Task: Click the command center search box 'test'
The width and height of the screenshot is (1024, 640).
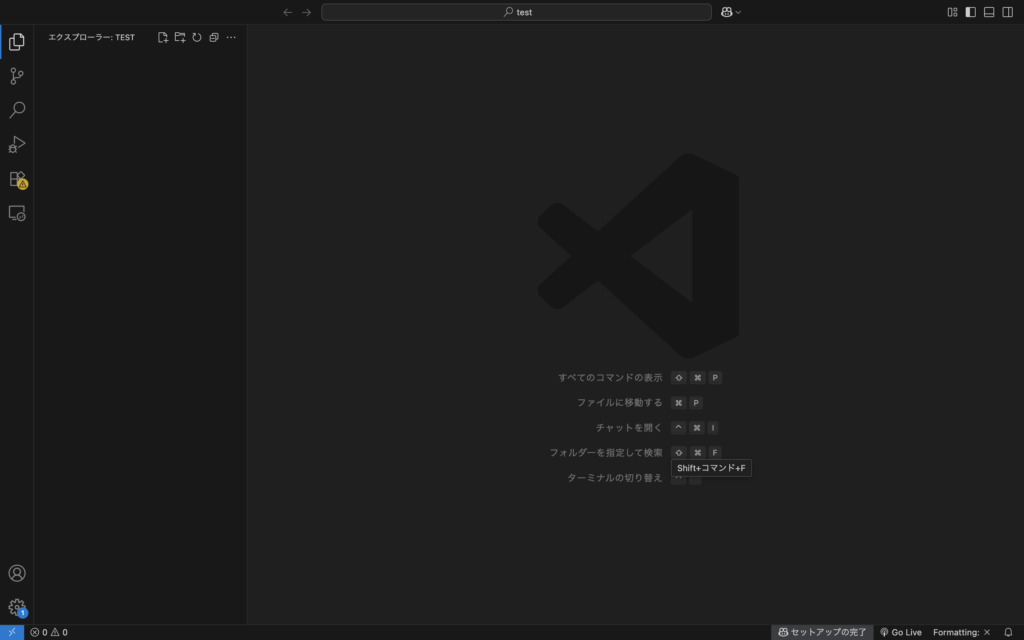Action: (516, 12)
